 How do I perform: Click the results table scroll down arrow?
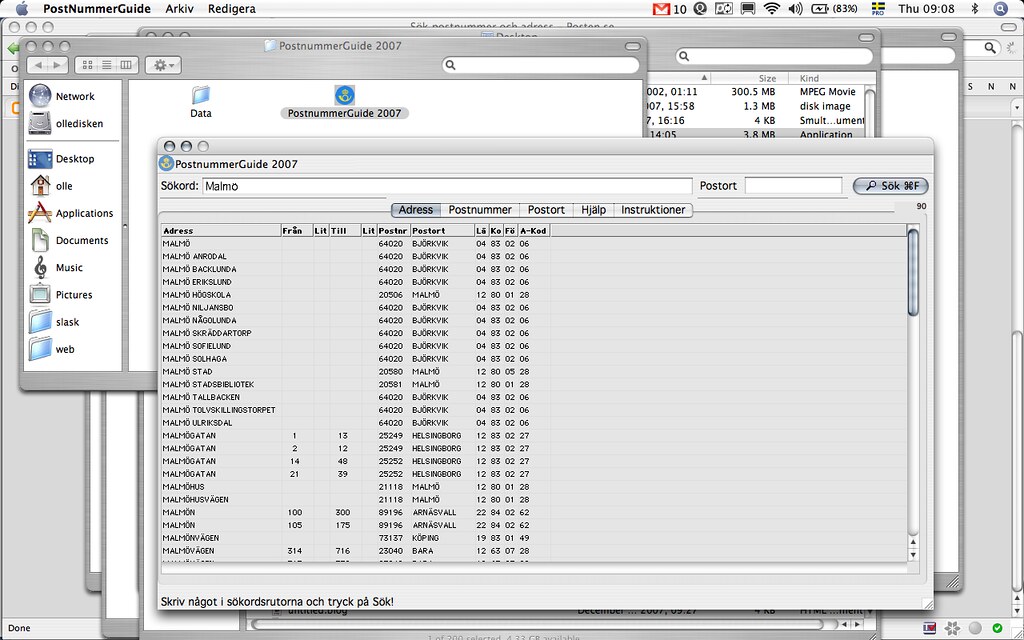click(913, 554)
